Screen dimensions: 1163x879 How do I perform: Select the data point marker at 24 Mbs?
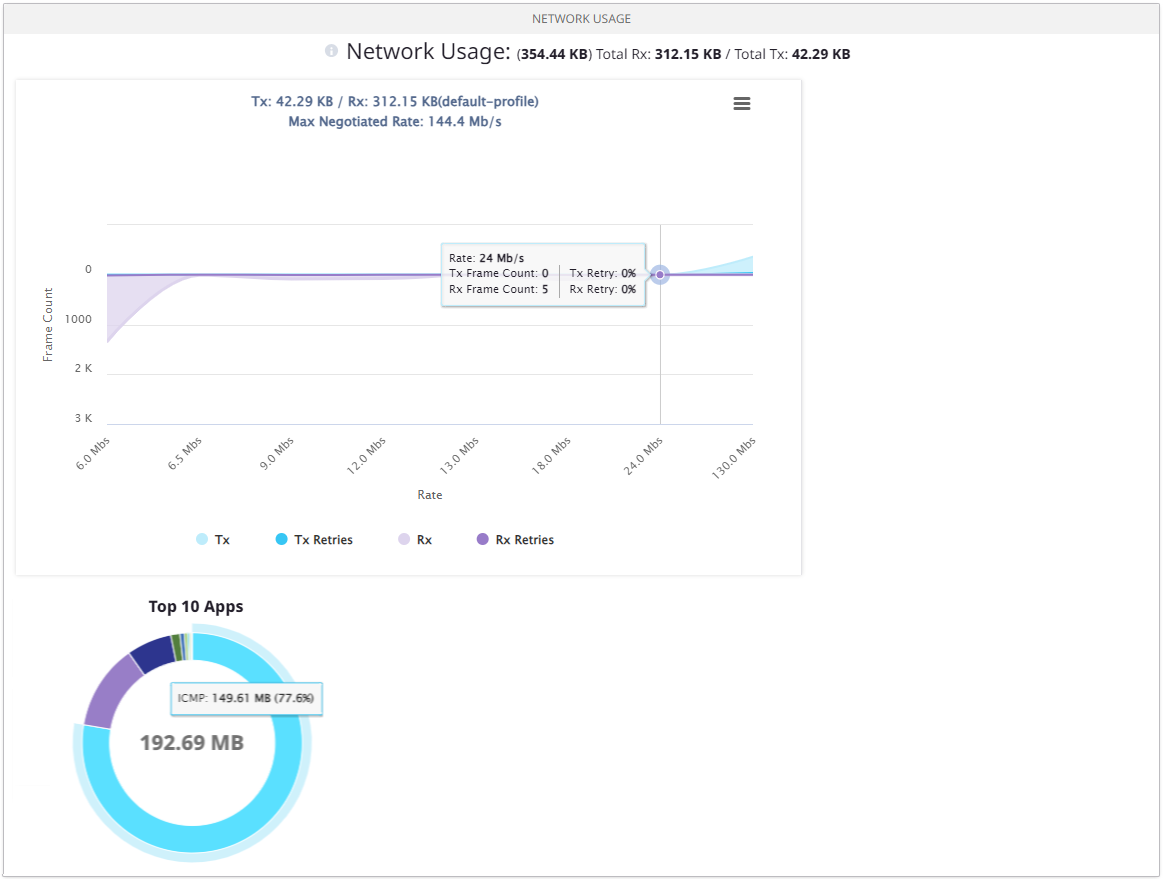pyautogui.click(x=659, y=274)
